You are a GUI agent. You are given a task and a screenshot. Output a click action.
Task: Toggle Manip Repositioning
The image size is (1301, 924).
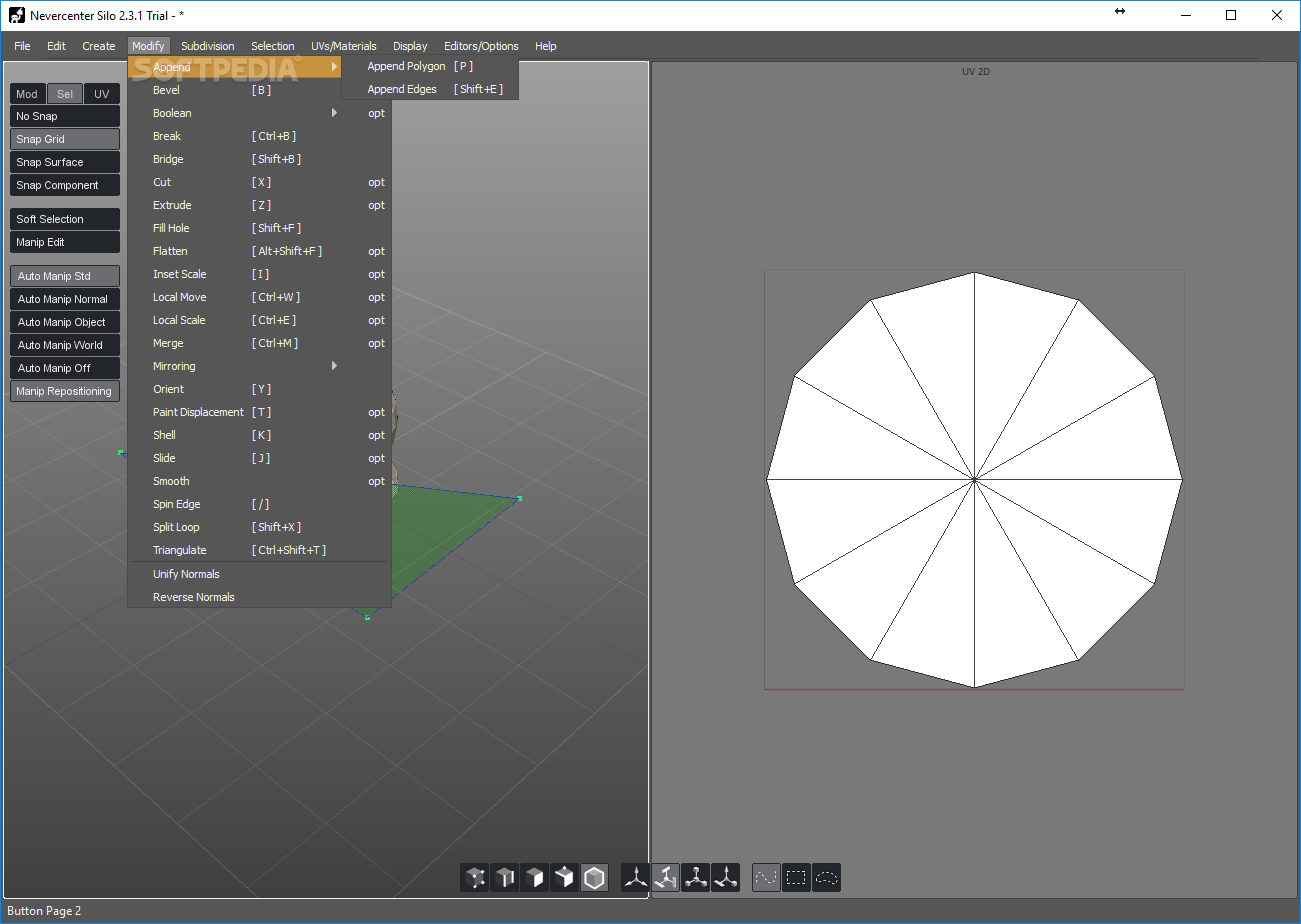coord(65,391)
